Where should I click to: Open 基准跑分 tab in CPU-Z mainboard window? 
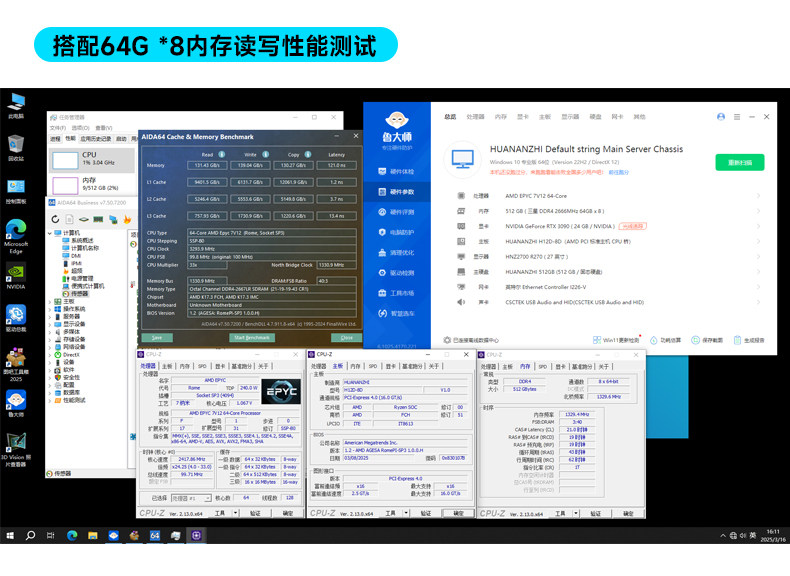coord(412,366)
